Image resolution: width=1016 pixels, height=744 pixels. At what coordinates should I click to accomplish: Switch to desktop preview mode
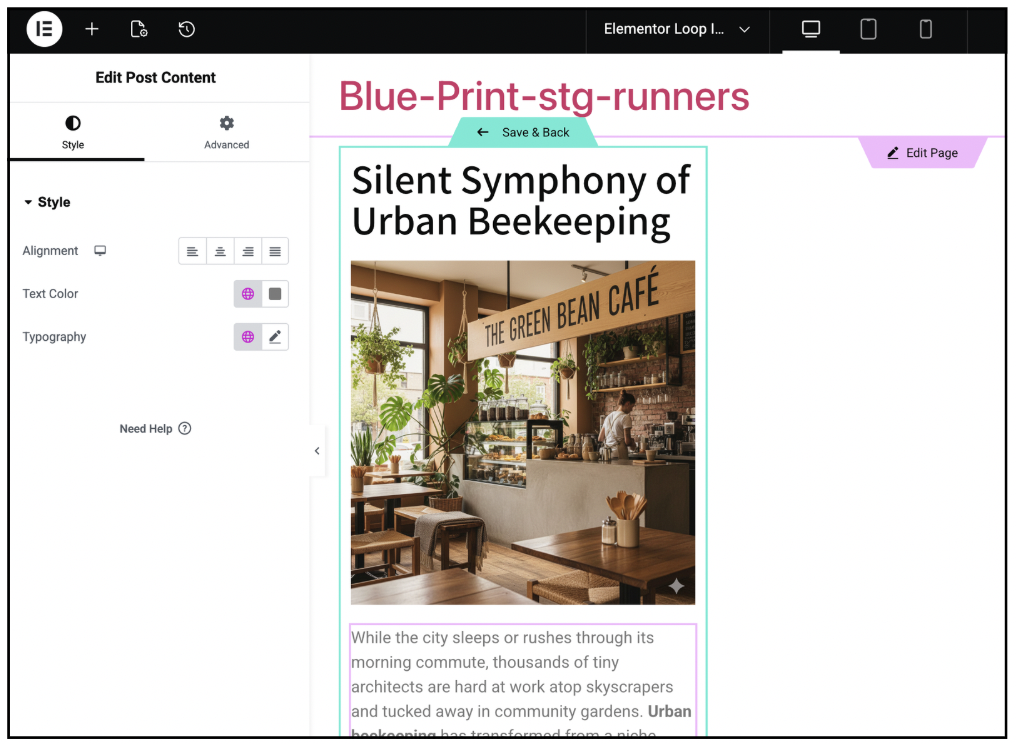[811, 29]
